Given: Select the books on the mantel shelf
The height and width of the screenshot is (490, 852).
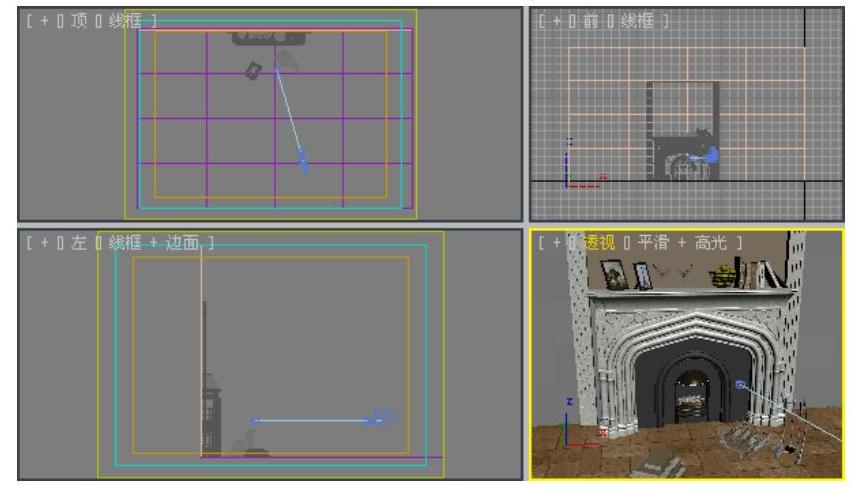Looking at the screenshot, I should (758, 273).
